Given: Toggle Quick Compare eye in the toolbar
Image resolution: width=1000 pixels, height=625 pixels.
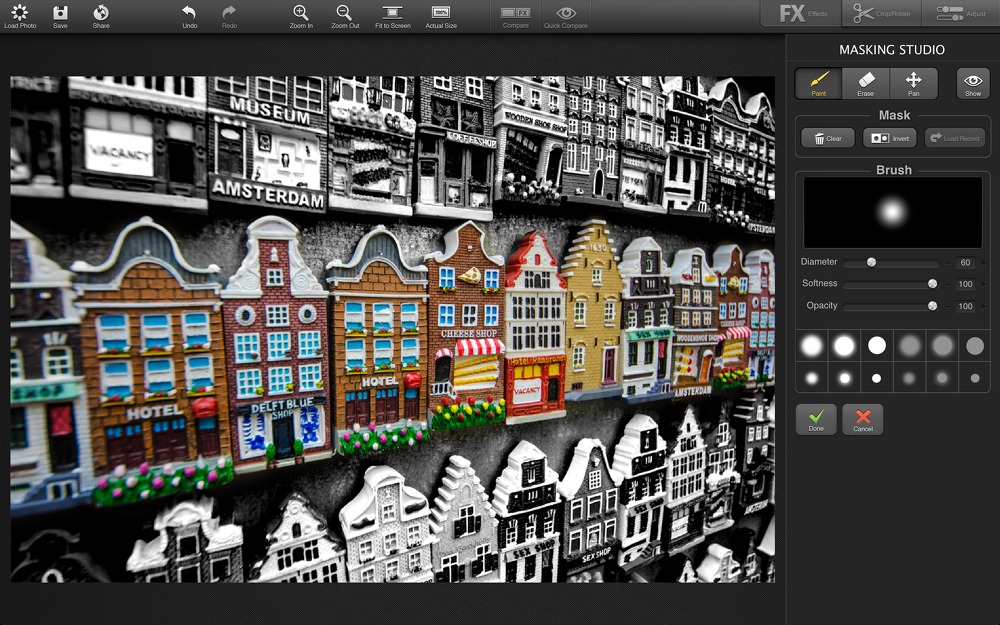Looking at the screenshot, I should coord(566,16).
